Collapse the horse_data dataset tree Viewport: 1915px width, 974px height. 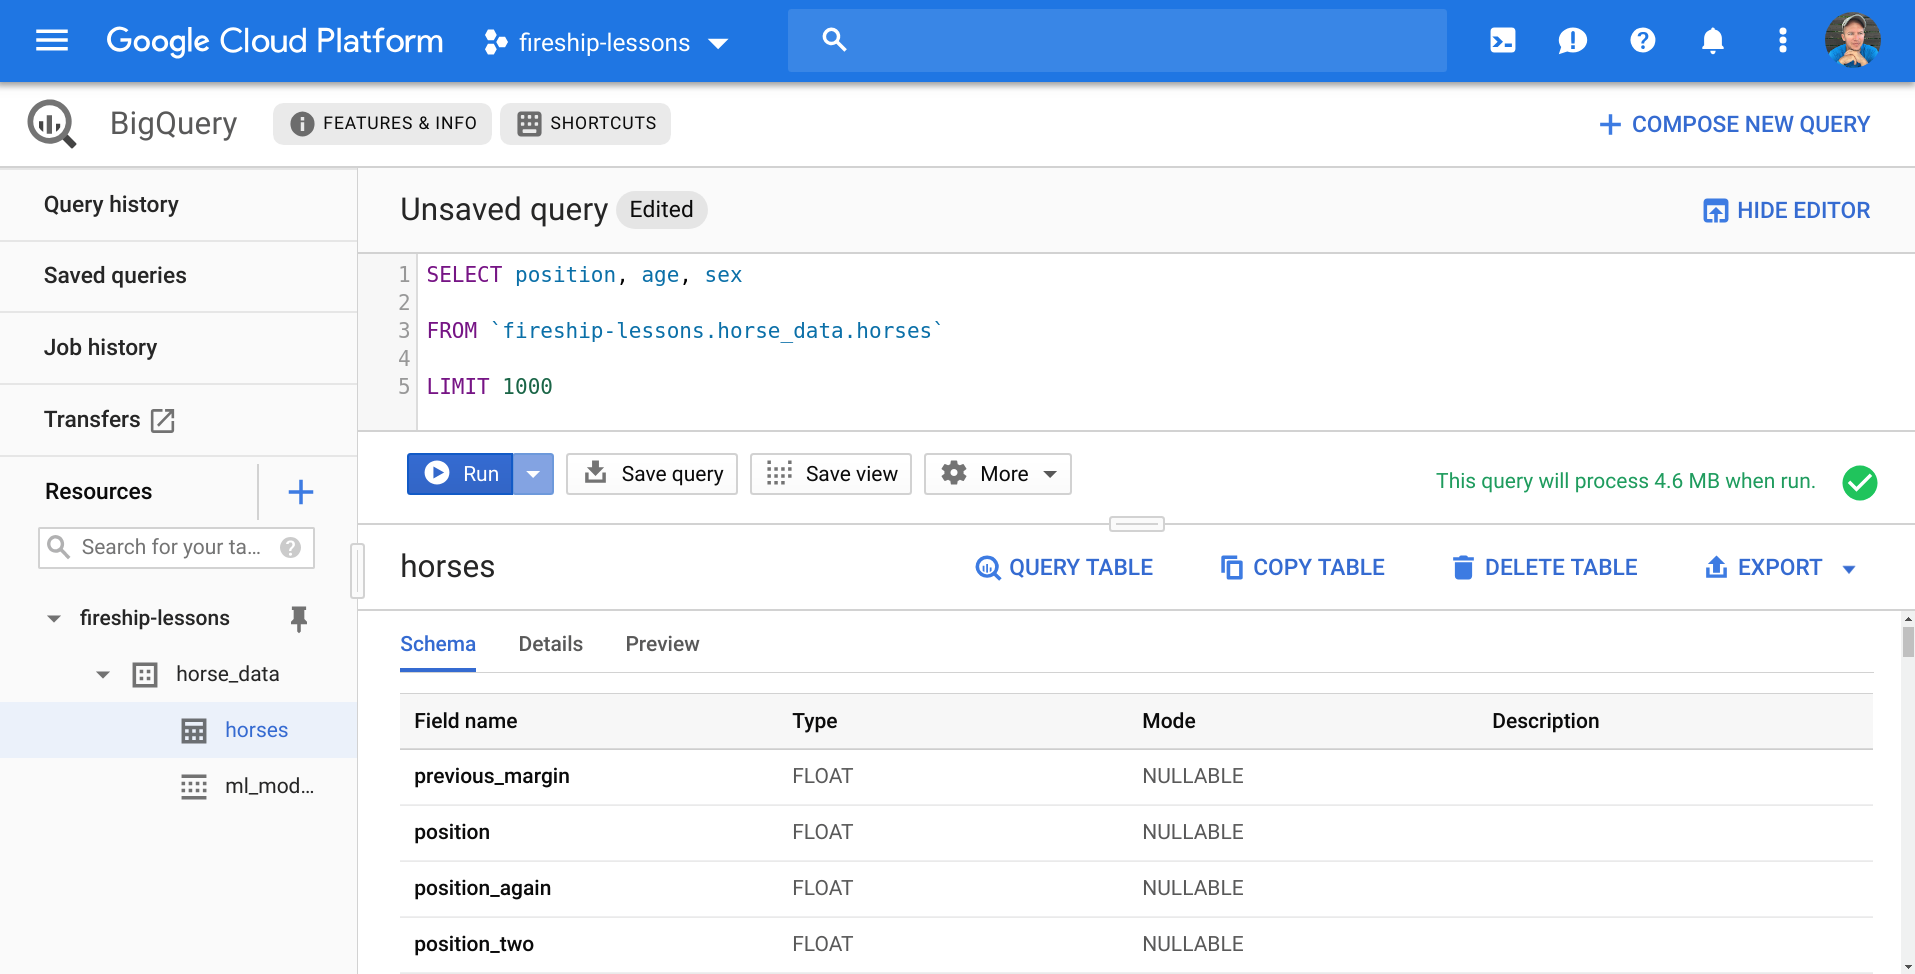[103, 675]
